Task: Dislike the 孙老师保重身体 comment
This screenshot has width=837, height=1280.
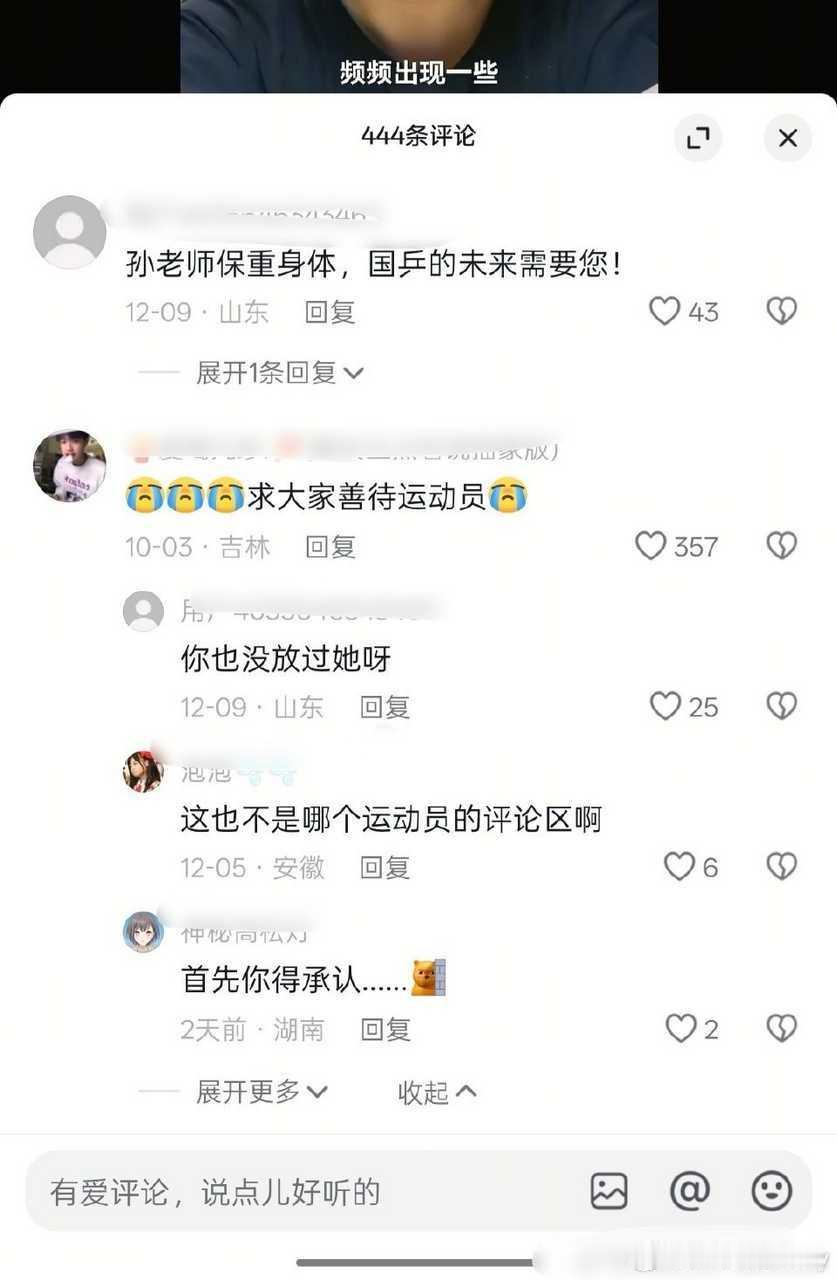Action: 781,312
